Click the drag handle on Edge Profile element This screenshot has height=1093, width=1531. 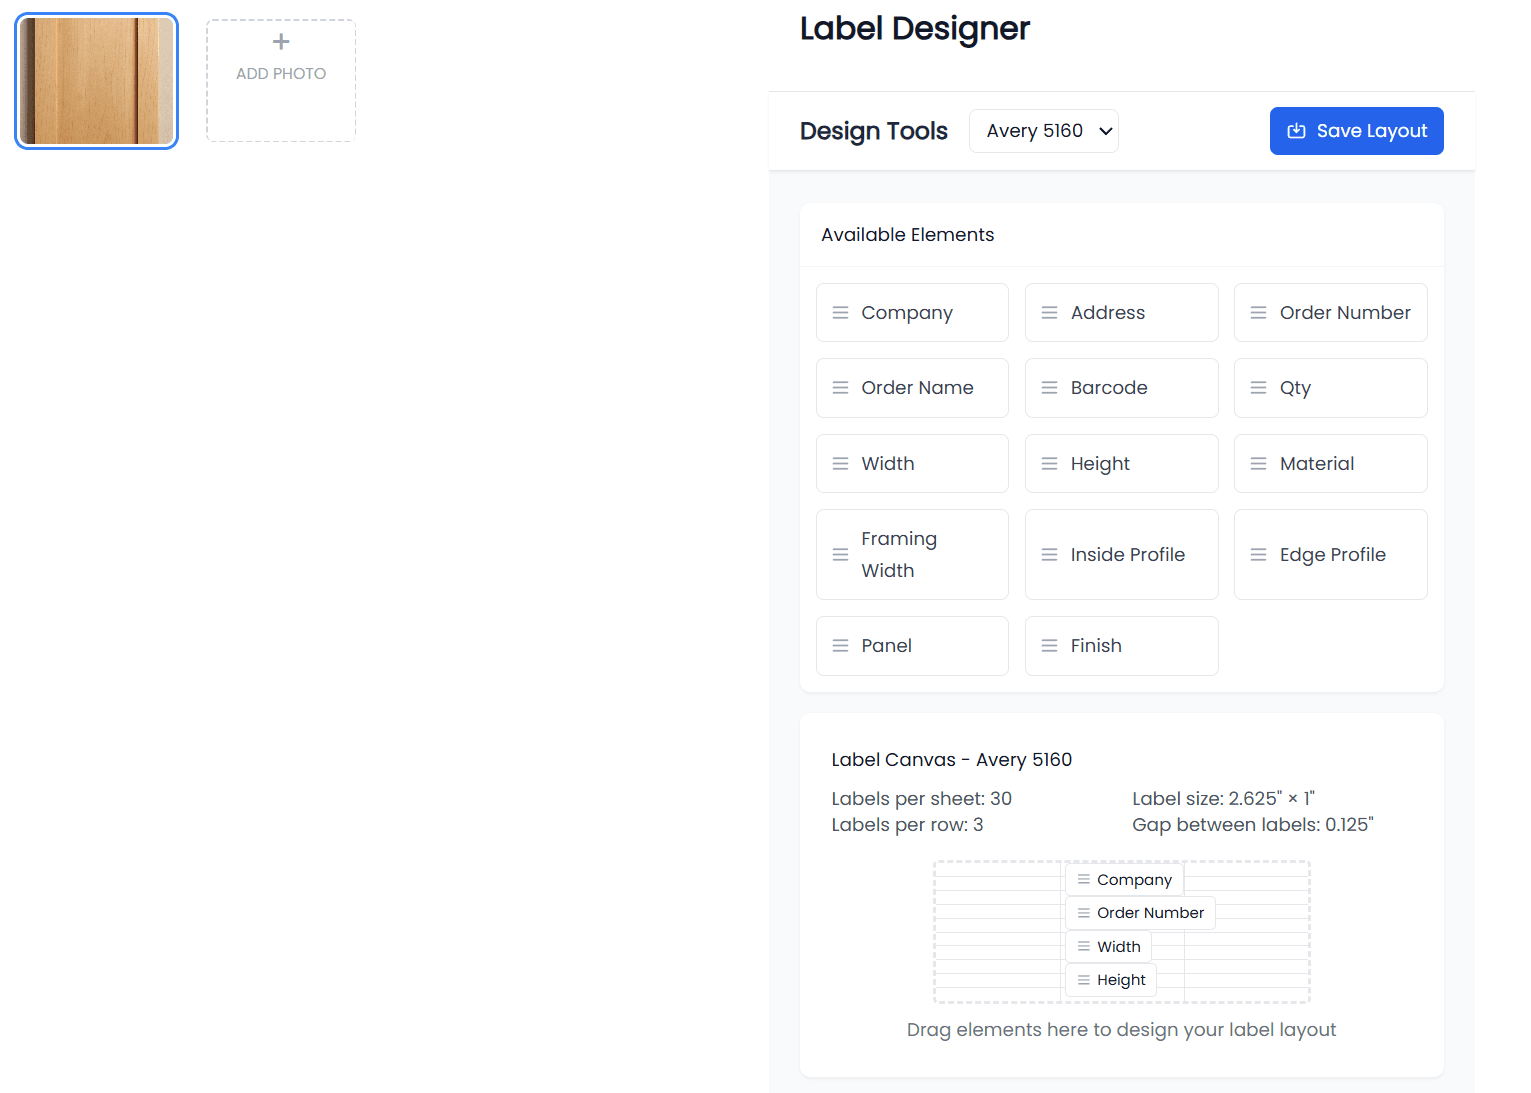tap(1259, 554)
